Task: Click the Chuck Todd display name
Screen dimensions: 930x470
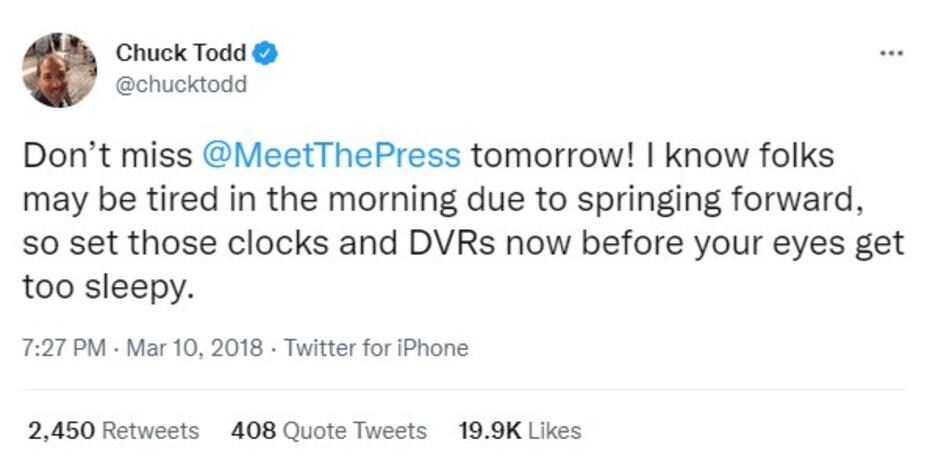Action: tap(180, 52)
